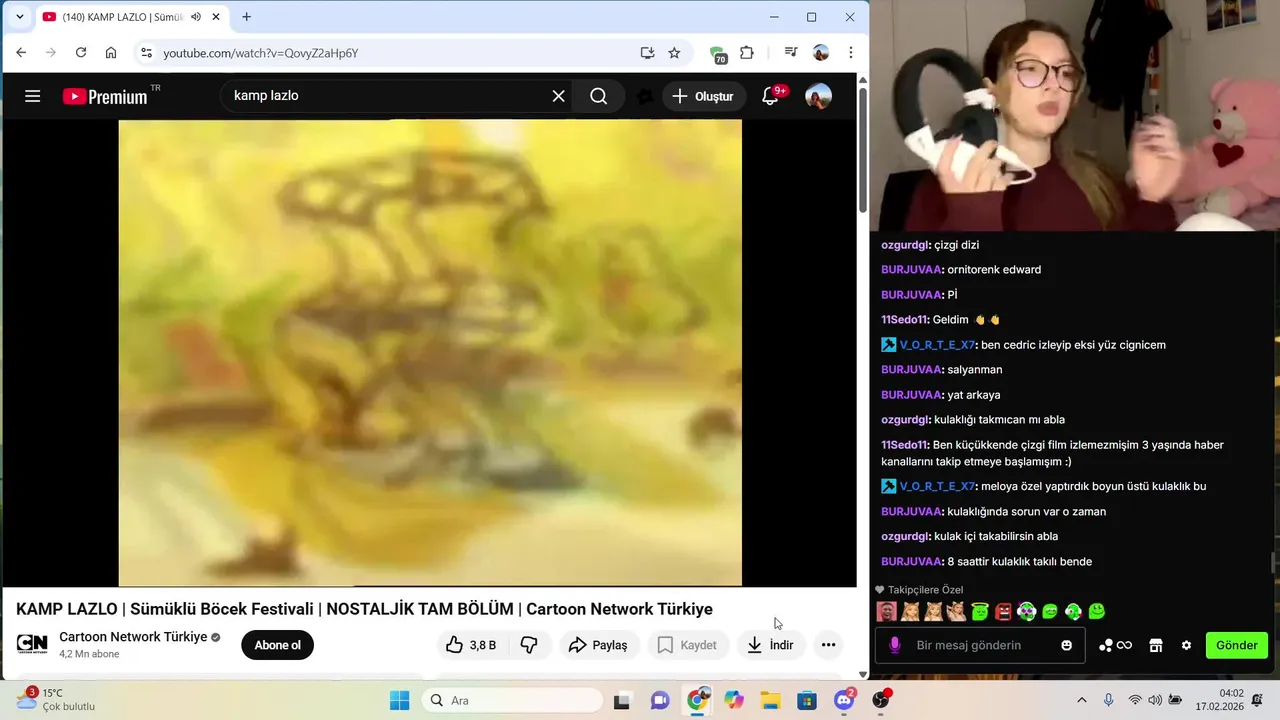Install app icon in address bar

pos(647,53)
